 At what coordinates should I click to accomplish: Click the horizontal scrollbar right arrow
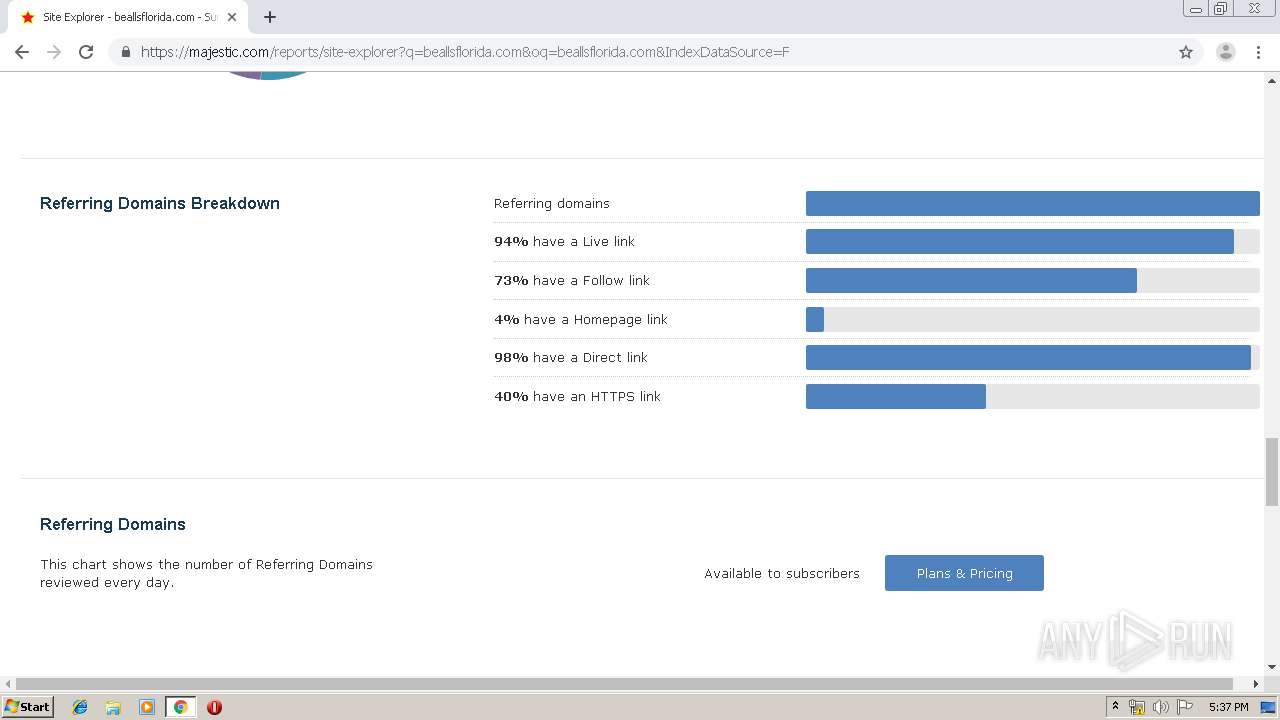click(1256, 684)
